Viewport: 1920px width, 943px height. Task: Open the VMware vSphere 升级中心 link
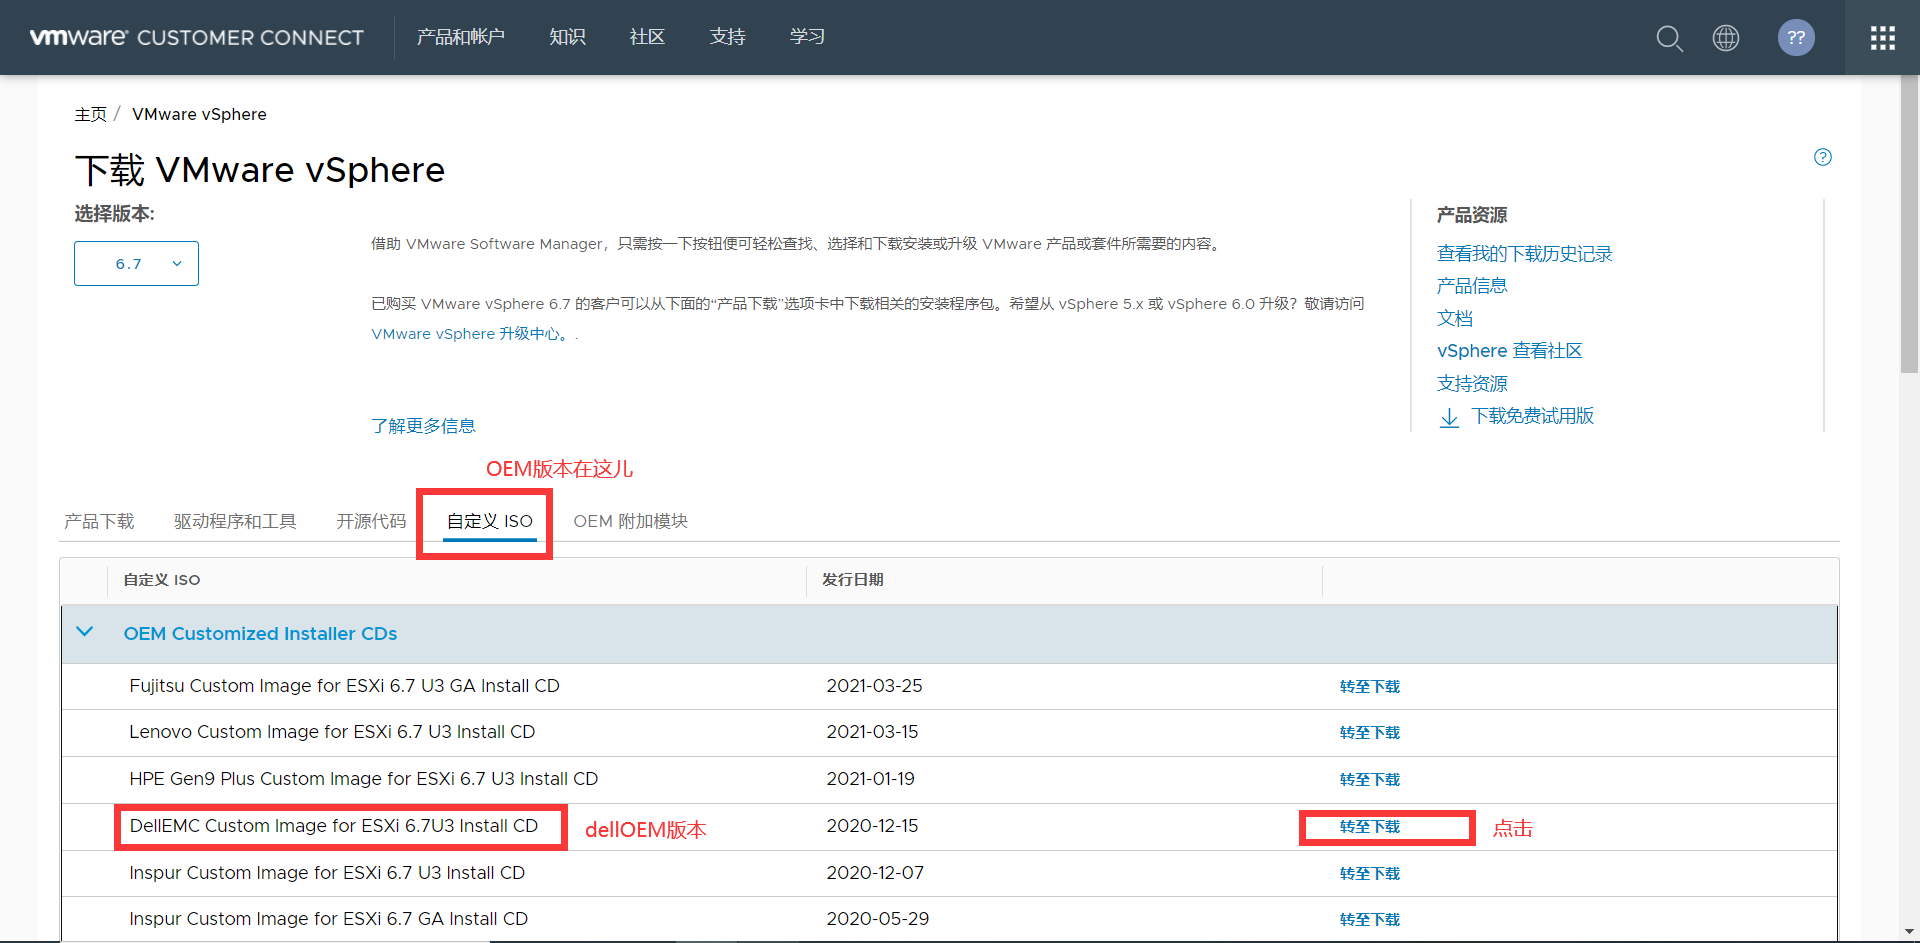[x=466, y=334]
